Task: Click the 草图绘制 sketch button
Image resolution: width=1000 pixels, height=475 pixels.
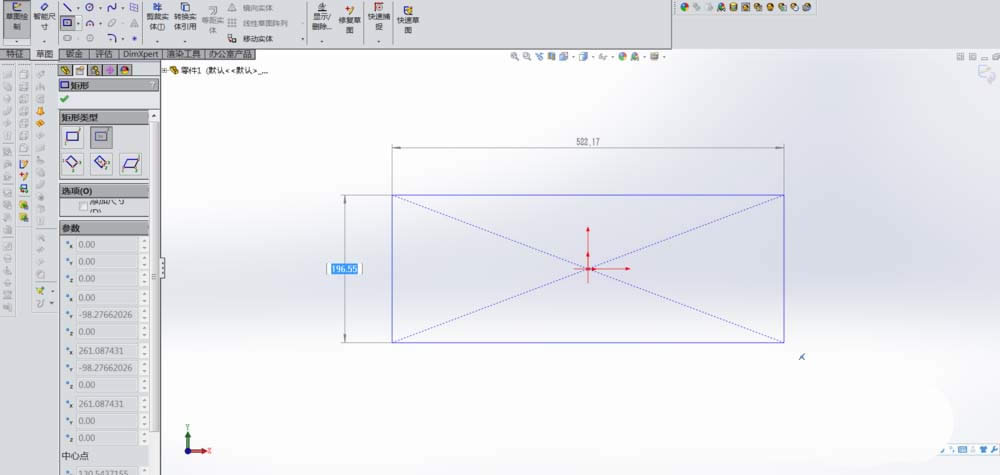Action: pos(16,17)
